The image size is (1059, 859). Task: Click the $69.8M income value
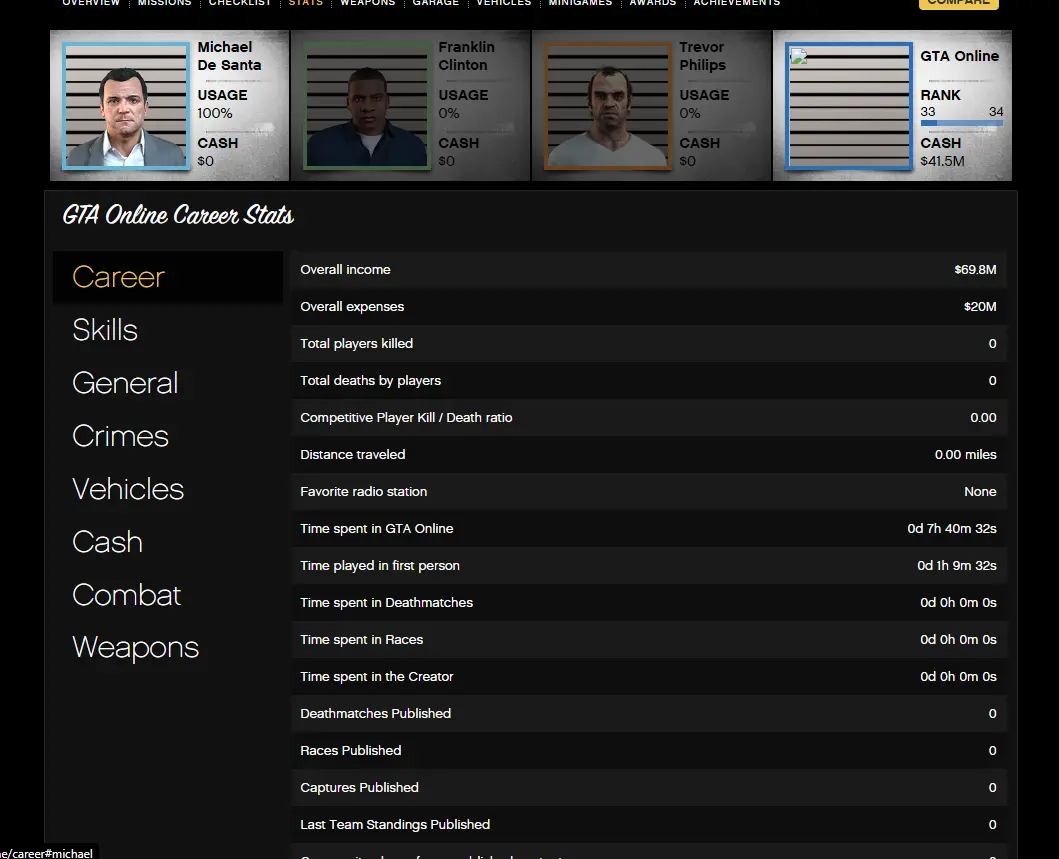(975, 269)
